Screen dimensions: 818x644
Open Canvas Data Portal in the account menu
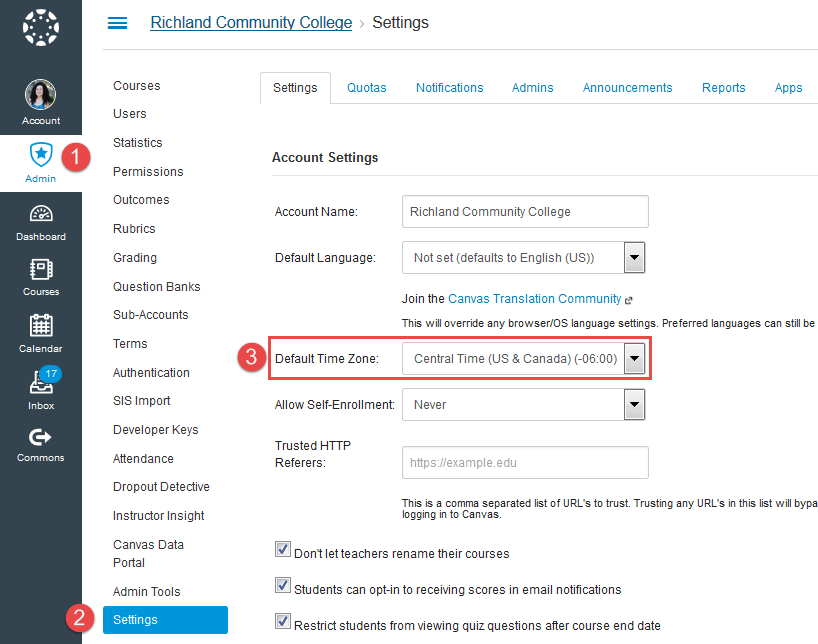click(x=149, y=554)
